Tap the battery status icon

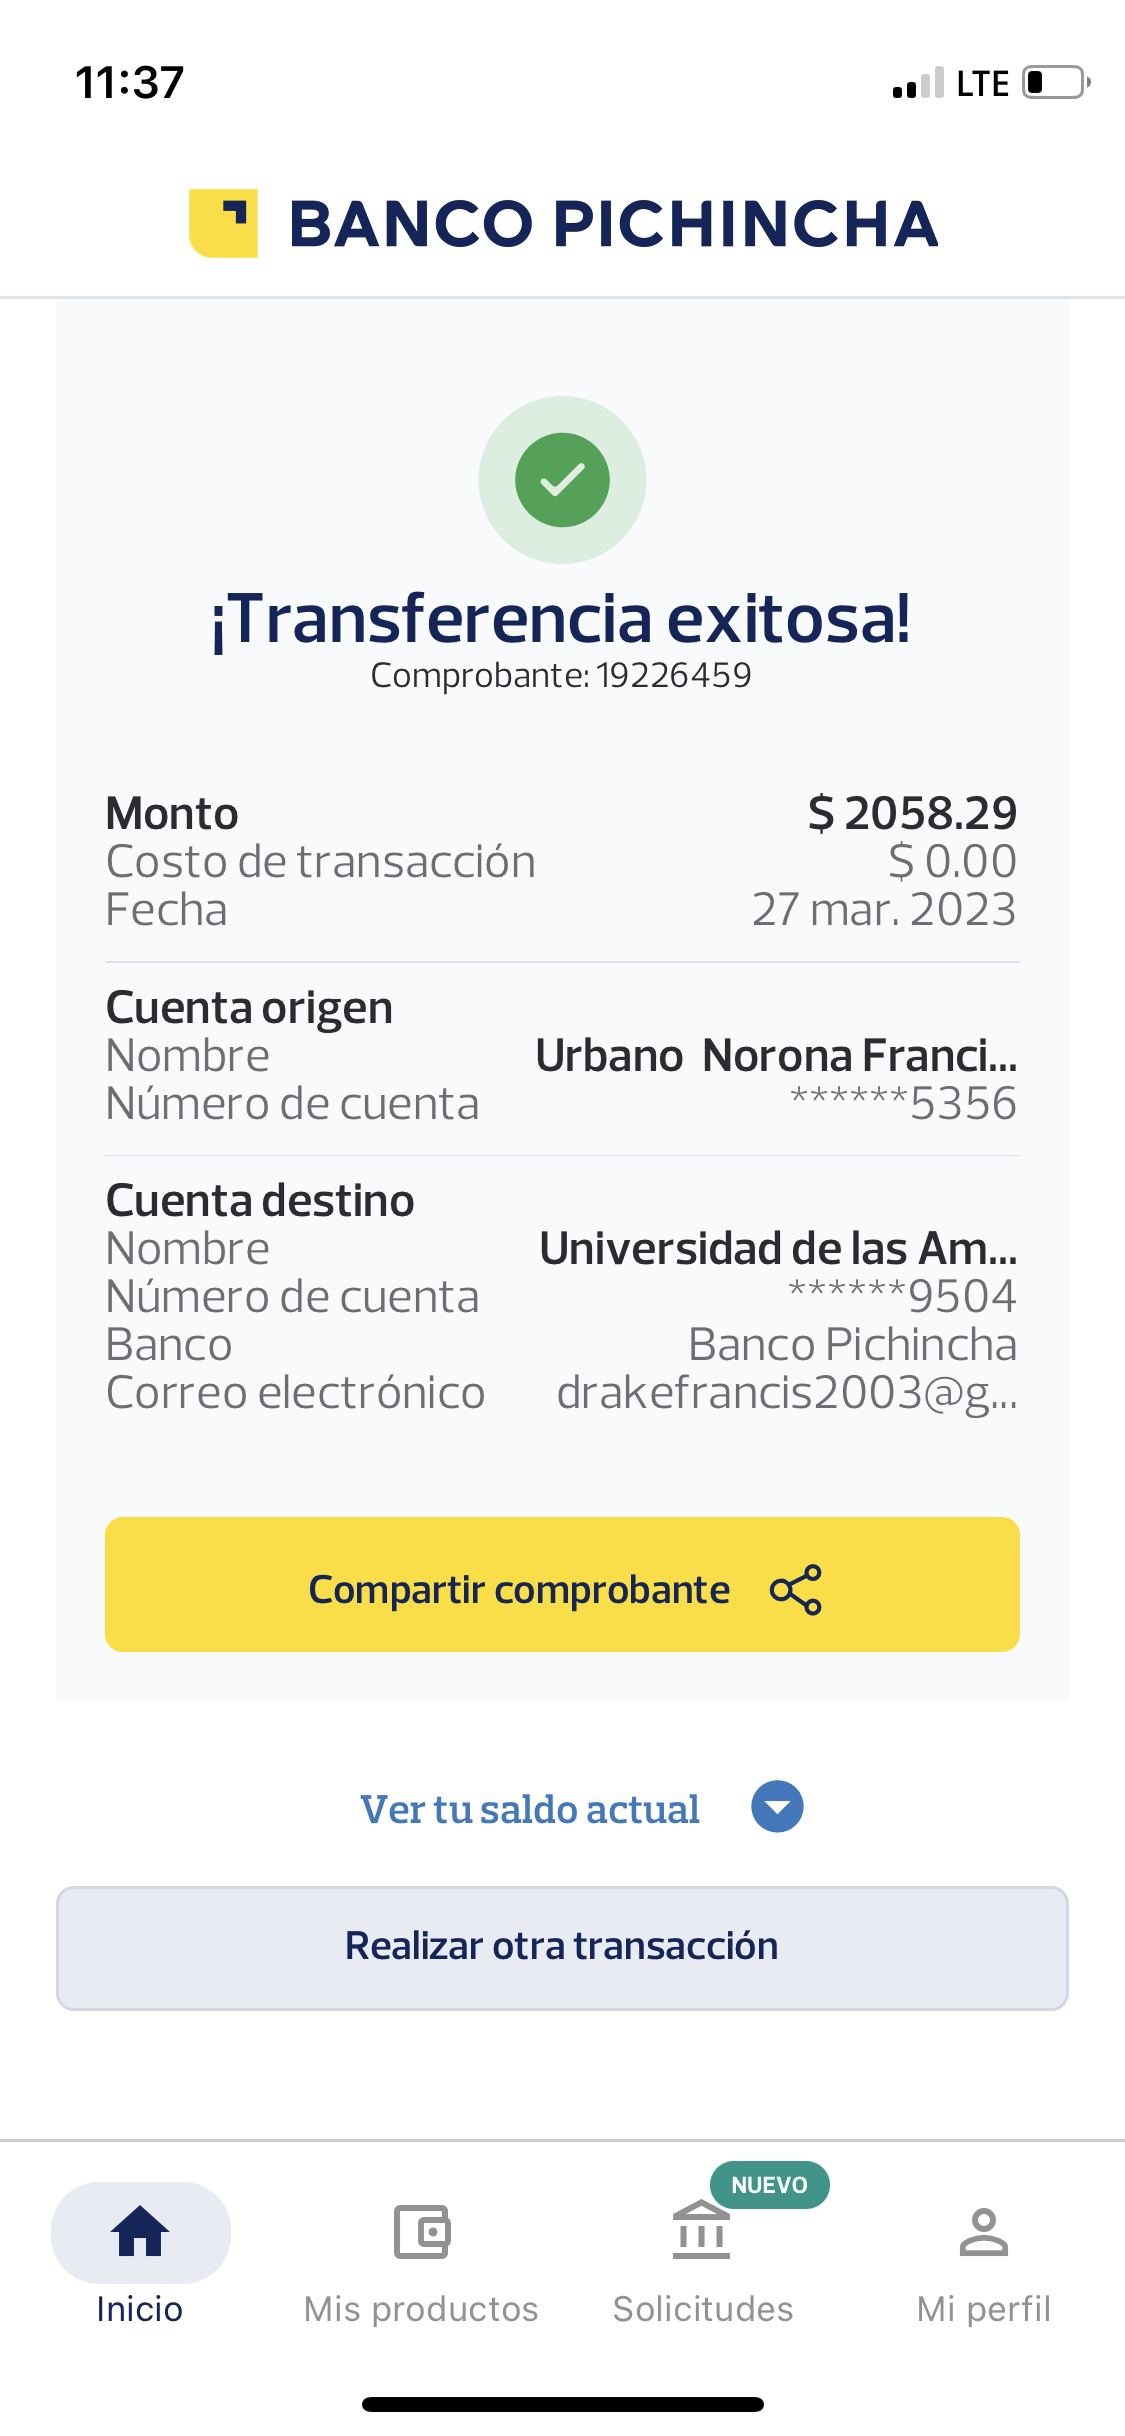click(1055, 83)
